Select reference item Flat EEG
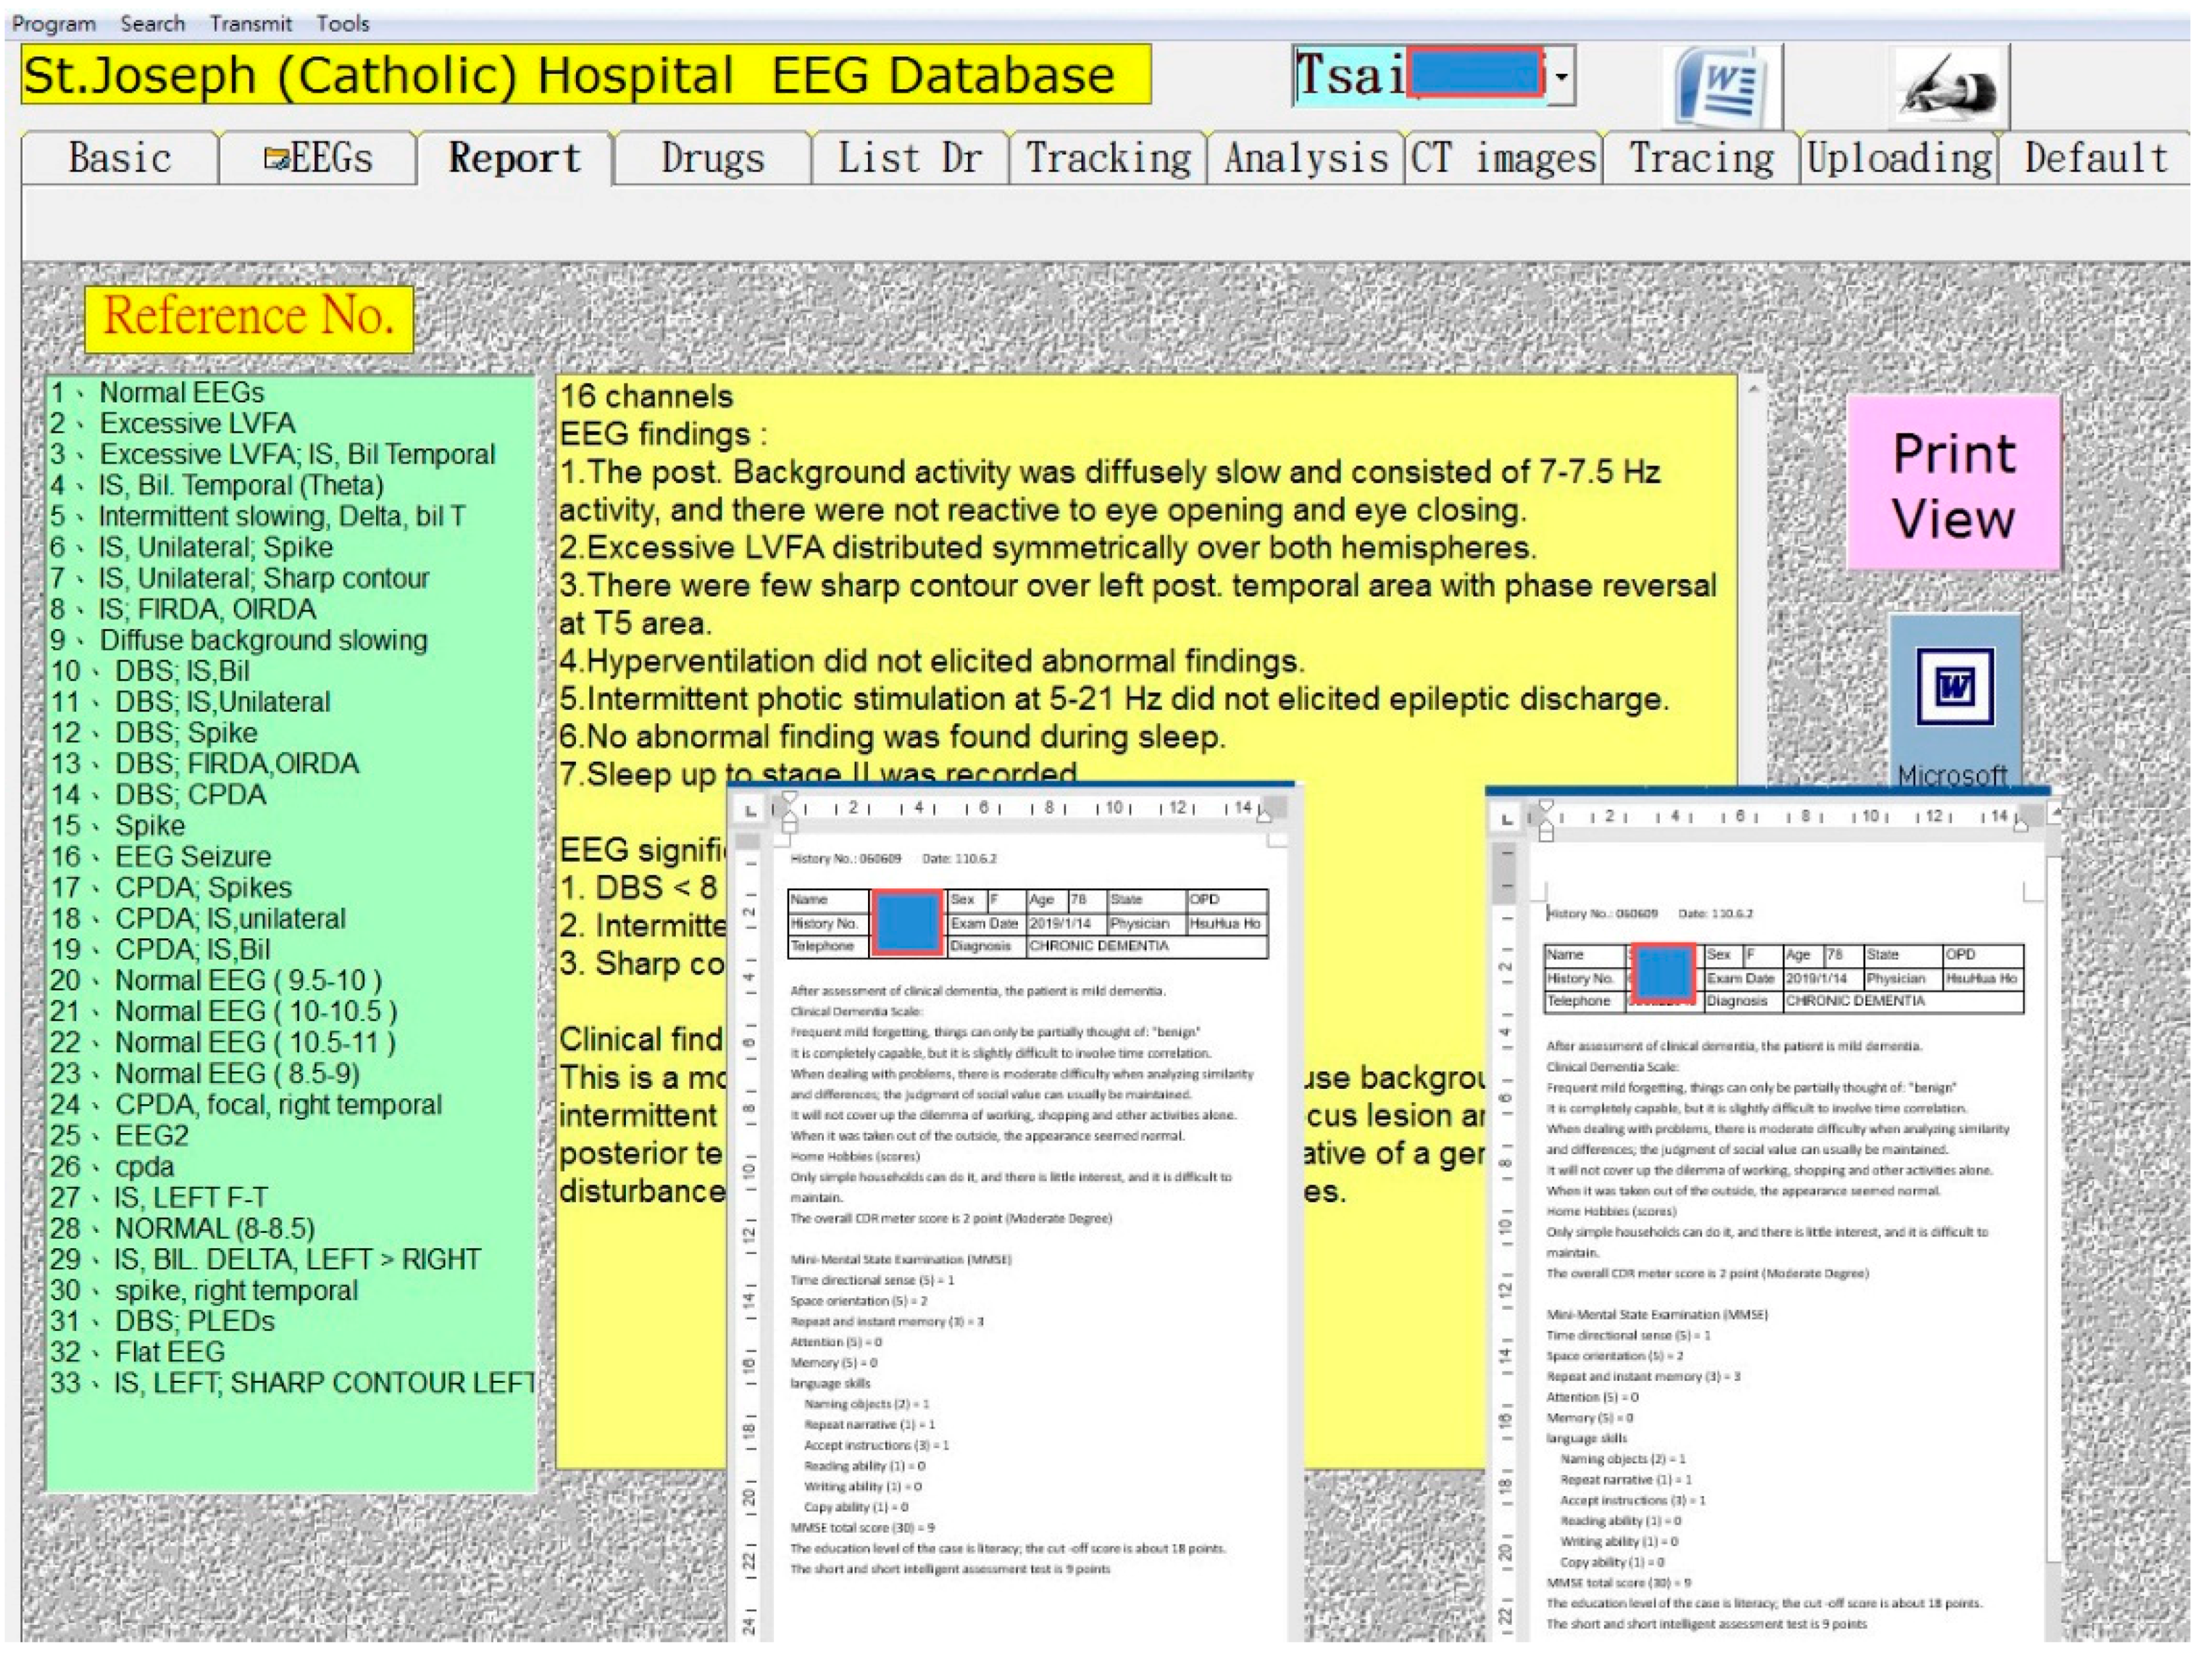The height and width of the screenshot is (1659, 2212). [x=169, y=1352]
